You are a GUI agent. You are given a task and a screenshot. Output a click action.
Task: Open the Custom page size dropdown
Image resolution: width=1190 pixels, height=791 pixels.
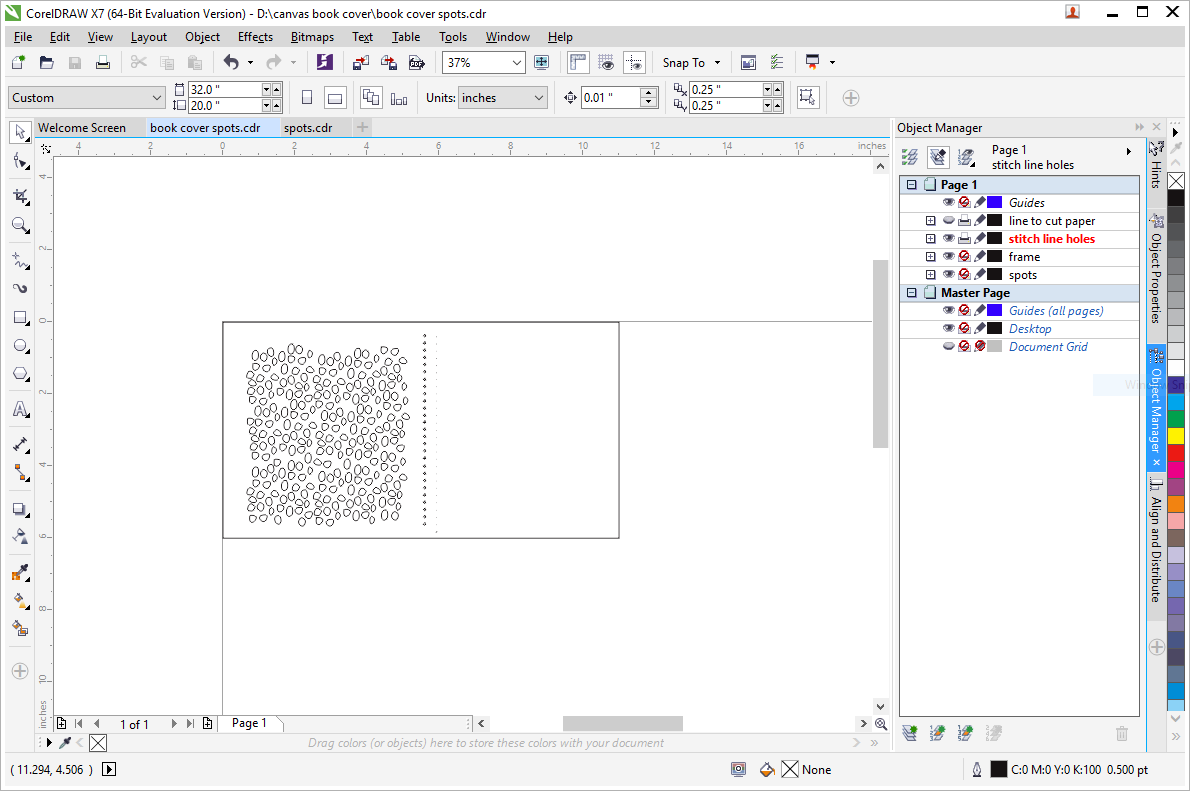pyautogui.click(x=156, y=97)
